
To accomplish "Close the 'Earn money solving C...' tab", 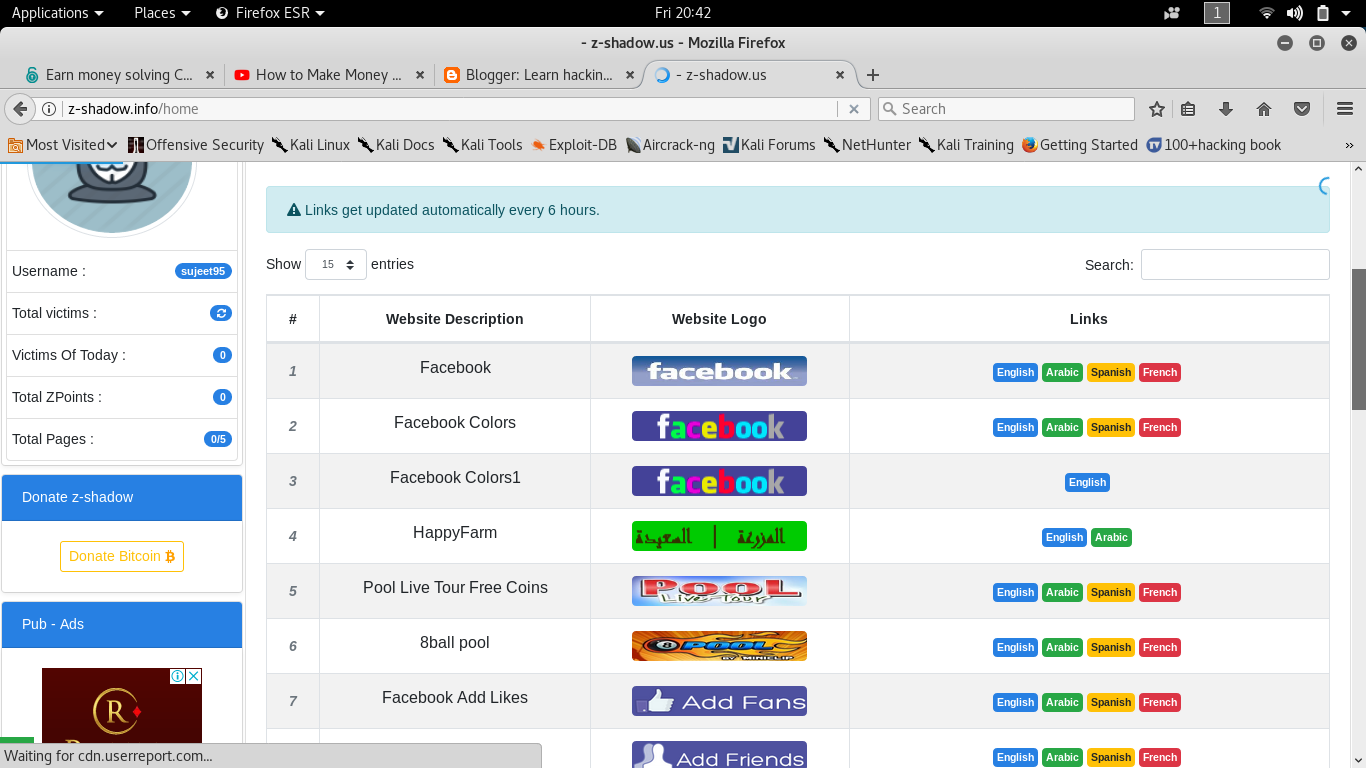I will [210, 75].
